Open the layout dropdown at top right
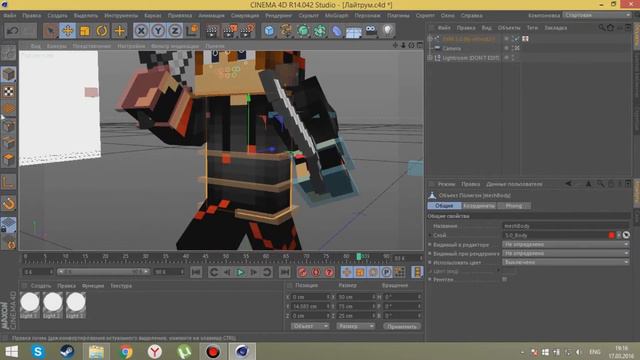The height and width of the screenshot is (360, 640). pos(597,15)
